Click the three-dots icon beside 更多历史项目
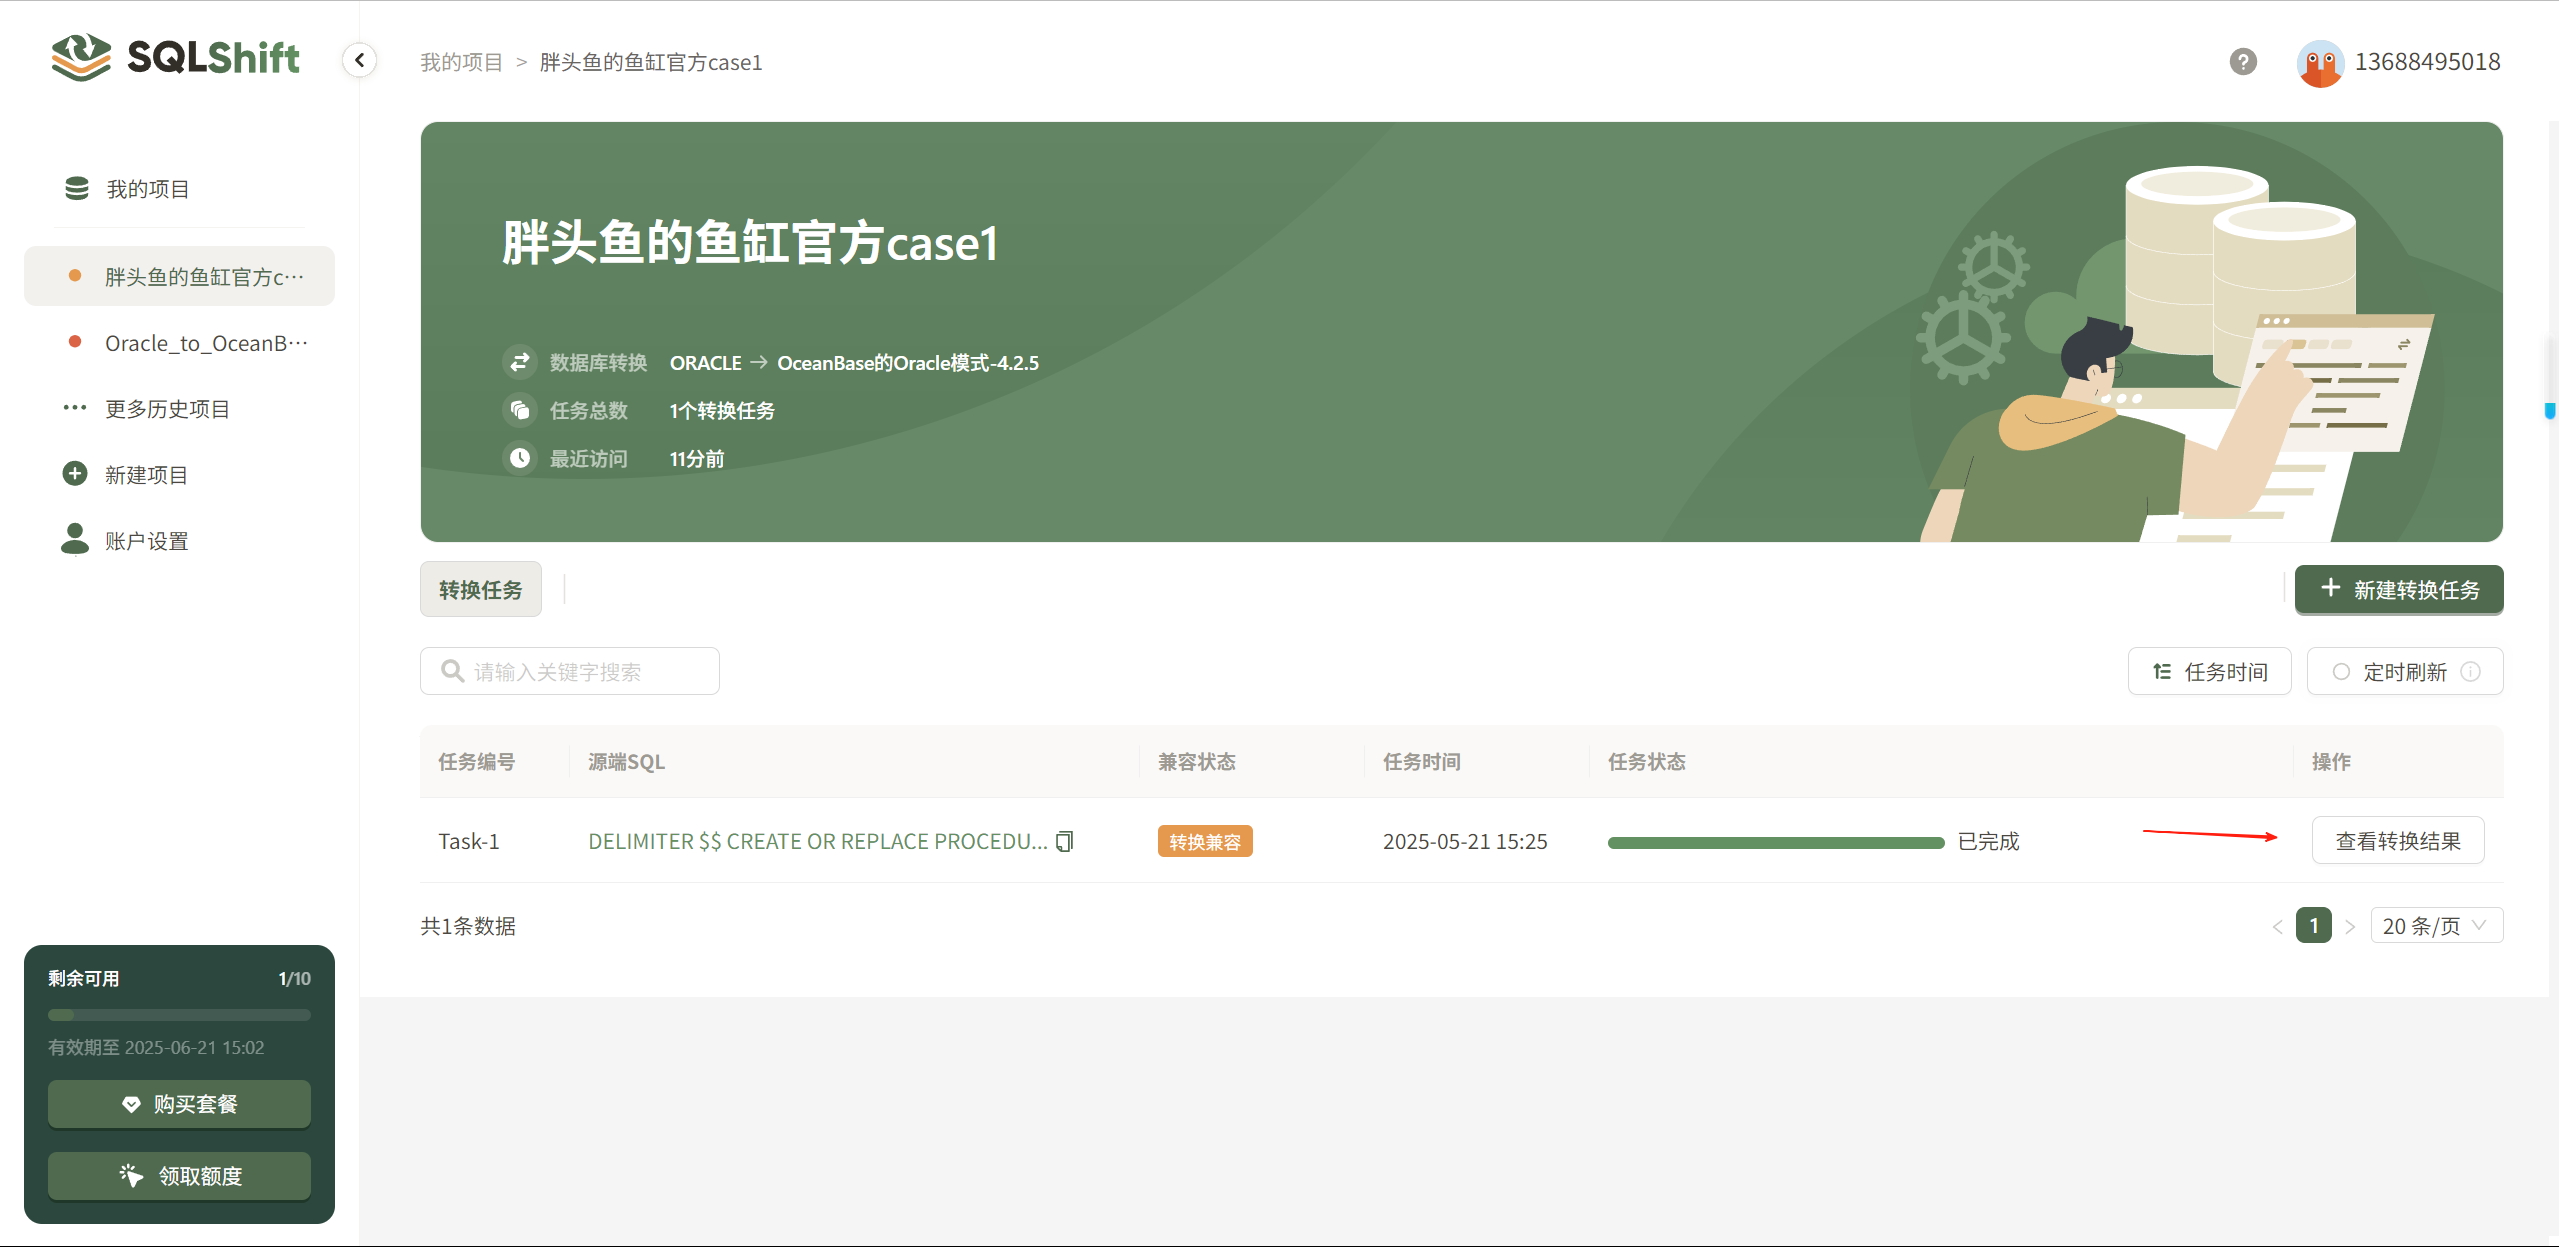 (x=75, y=408)
